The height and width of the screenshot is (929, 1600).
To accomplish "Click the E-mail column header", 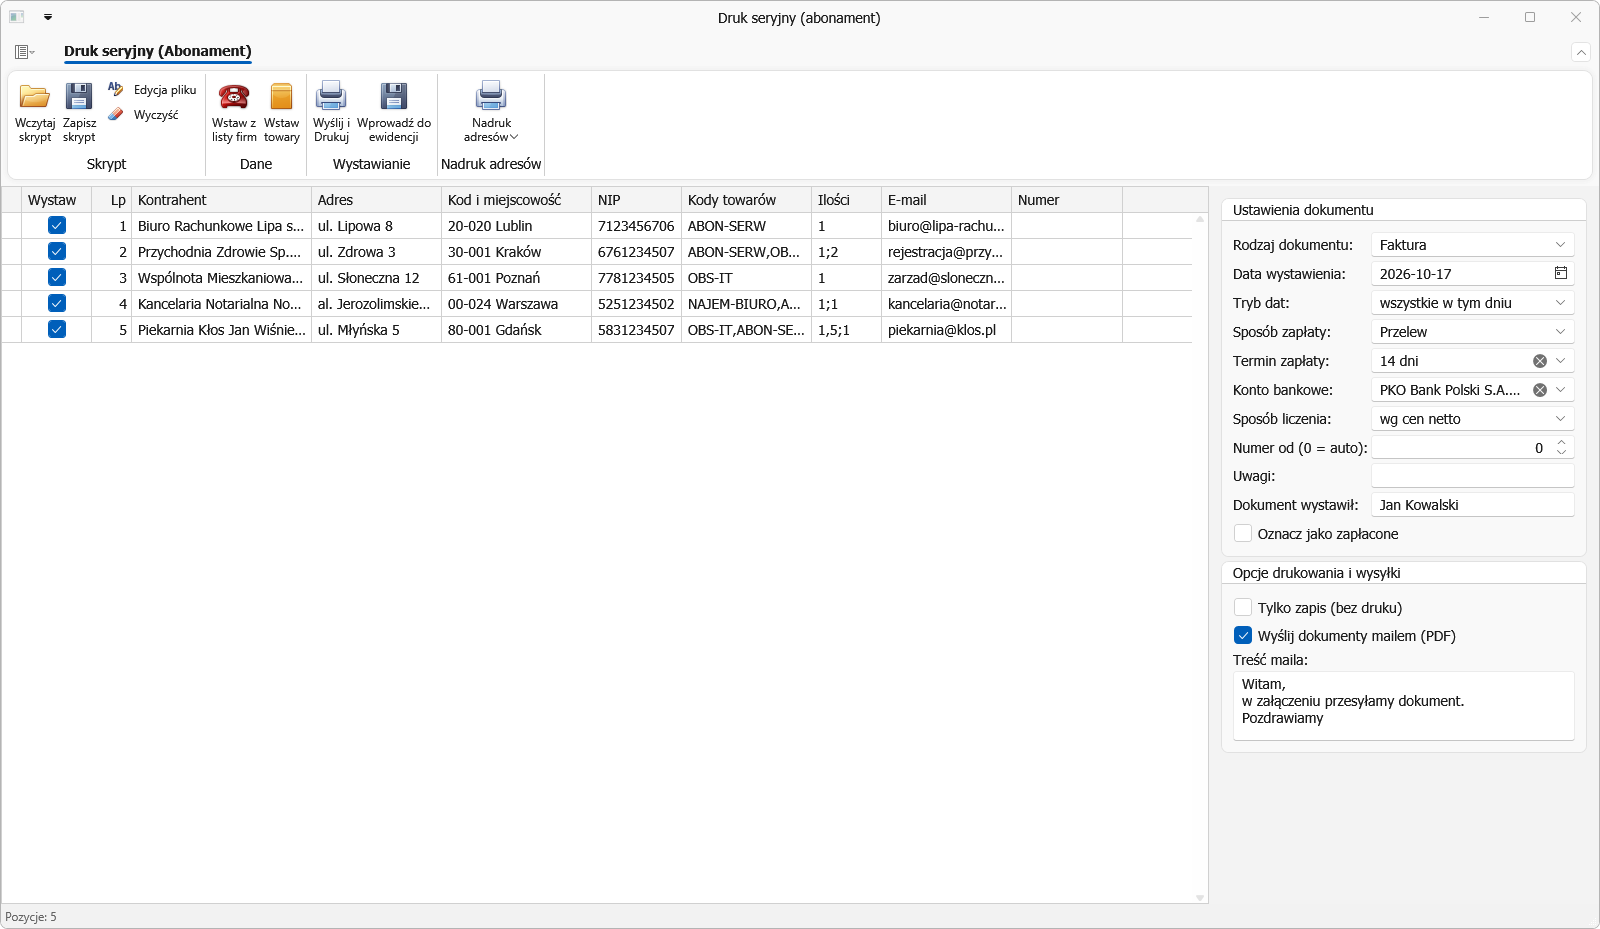I will coord(946,200).
